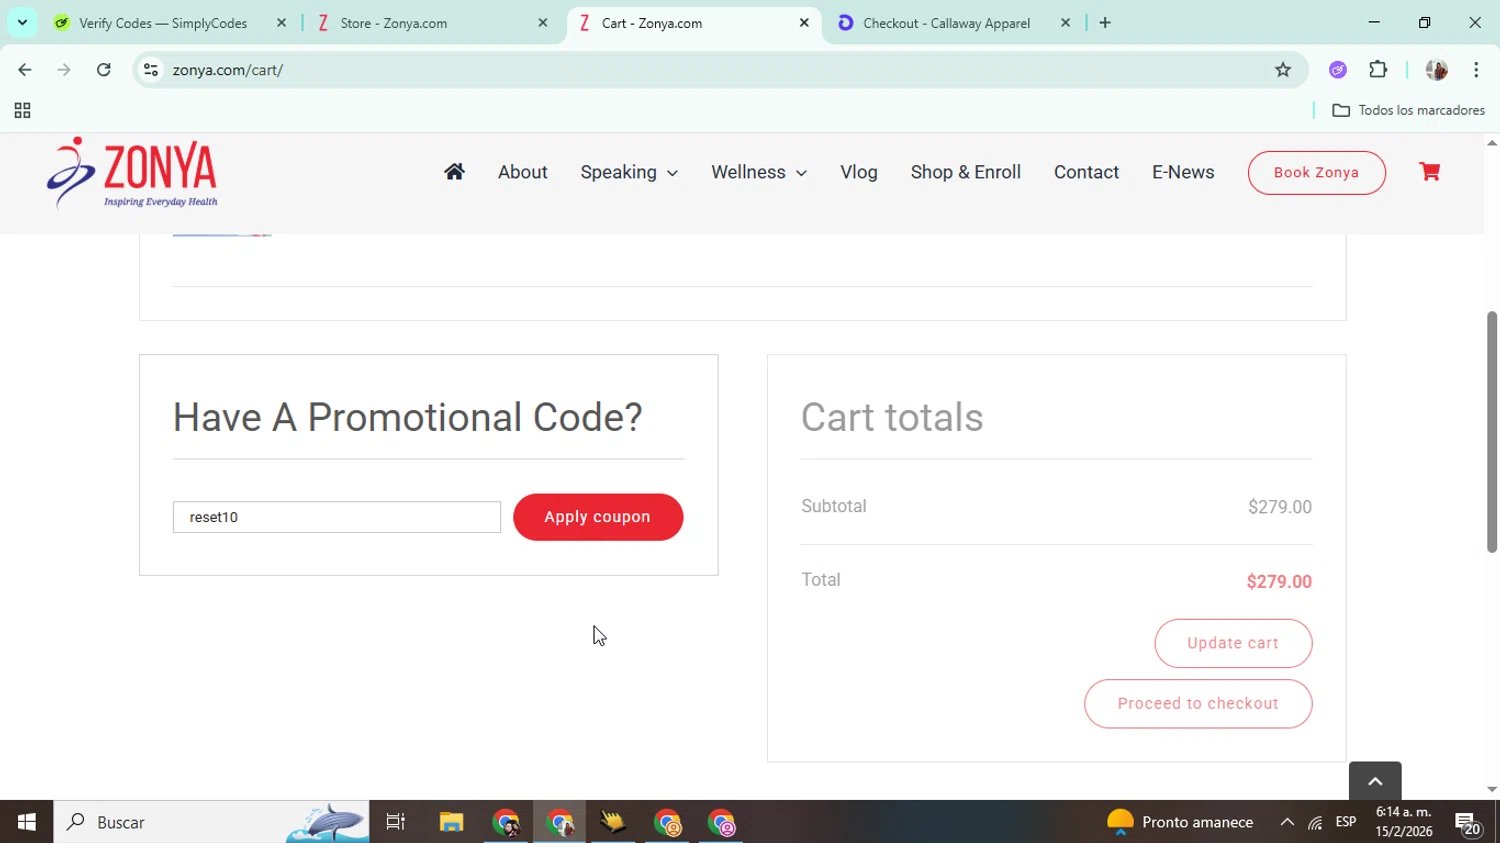The image size is (1500, 843).
Task: Open the apps grid in bookmarks bar
Action: [x=22, y=110]
